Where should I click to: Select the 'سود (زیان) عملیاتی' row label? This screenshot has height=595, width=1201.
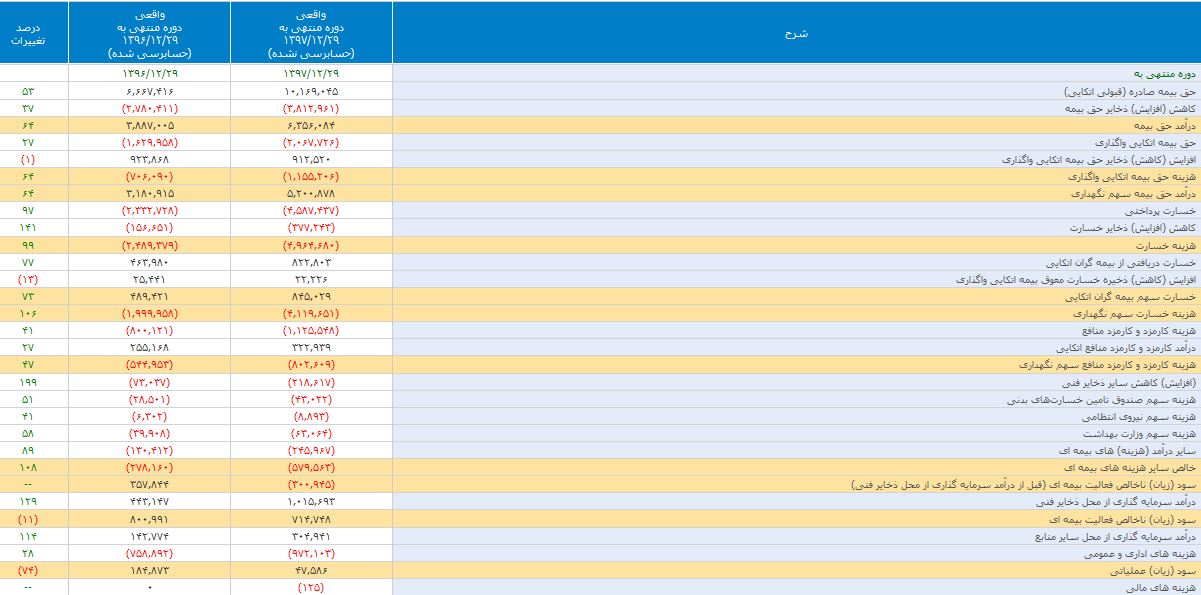tap(1151, 571)
